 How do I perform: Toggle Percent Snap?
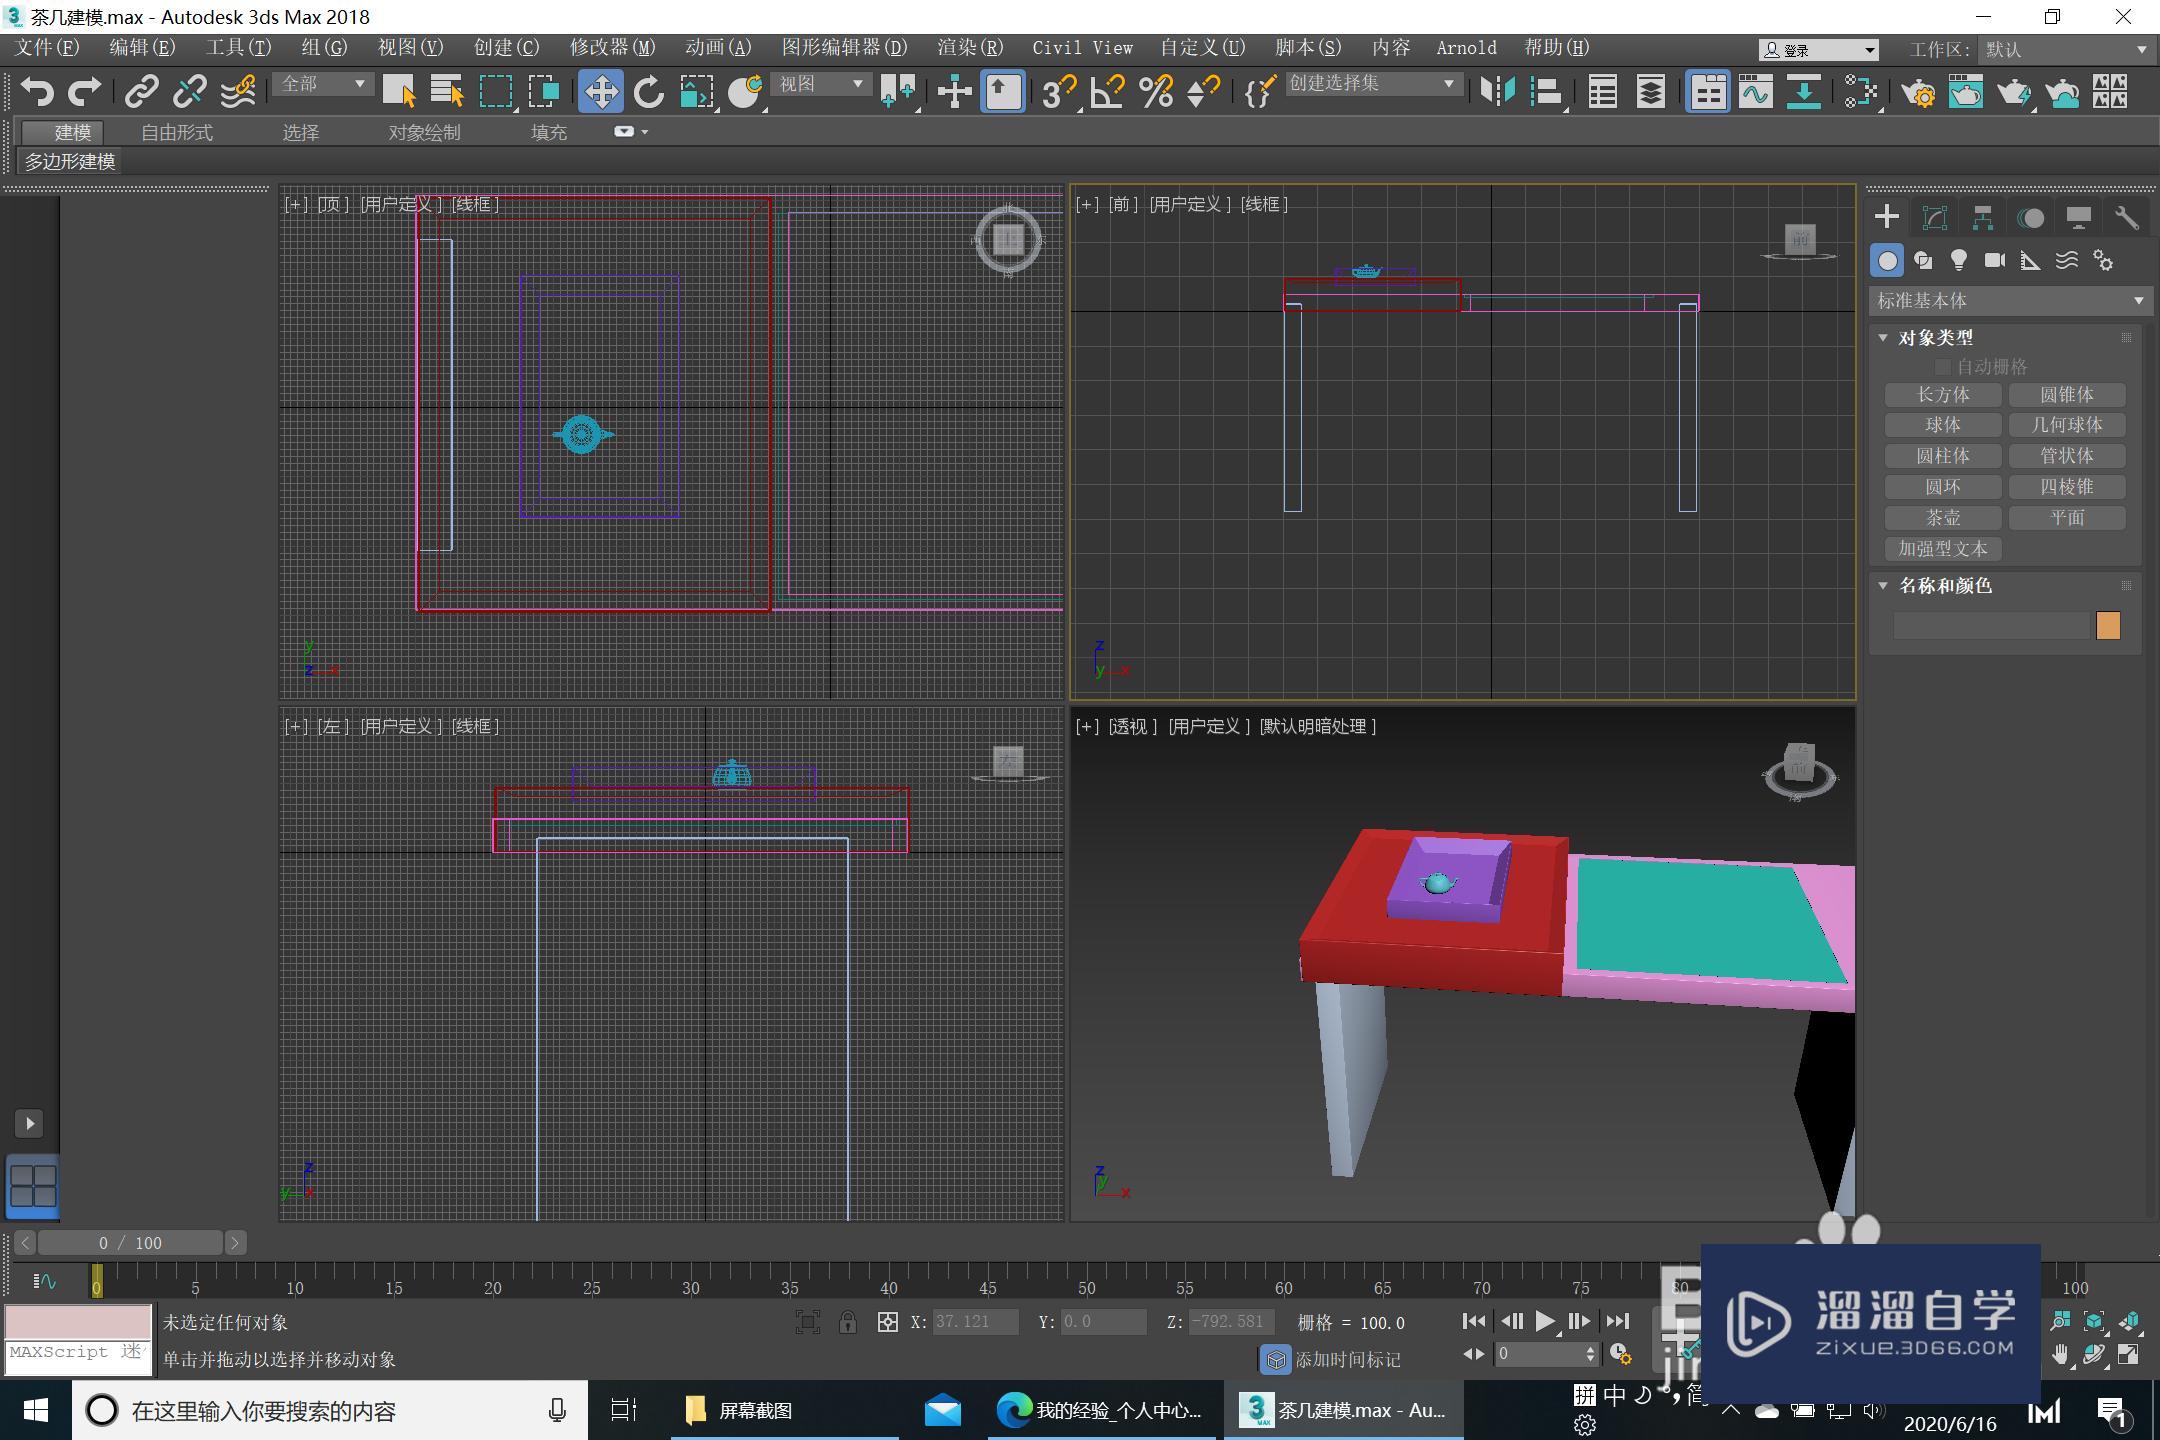pos(1156,92)
